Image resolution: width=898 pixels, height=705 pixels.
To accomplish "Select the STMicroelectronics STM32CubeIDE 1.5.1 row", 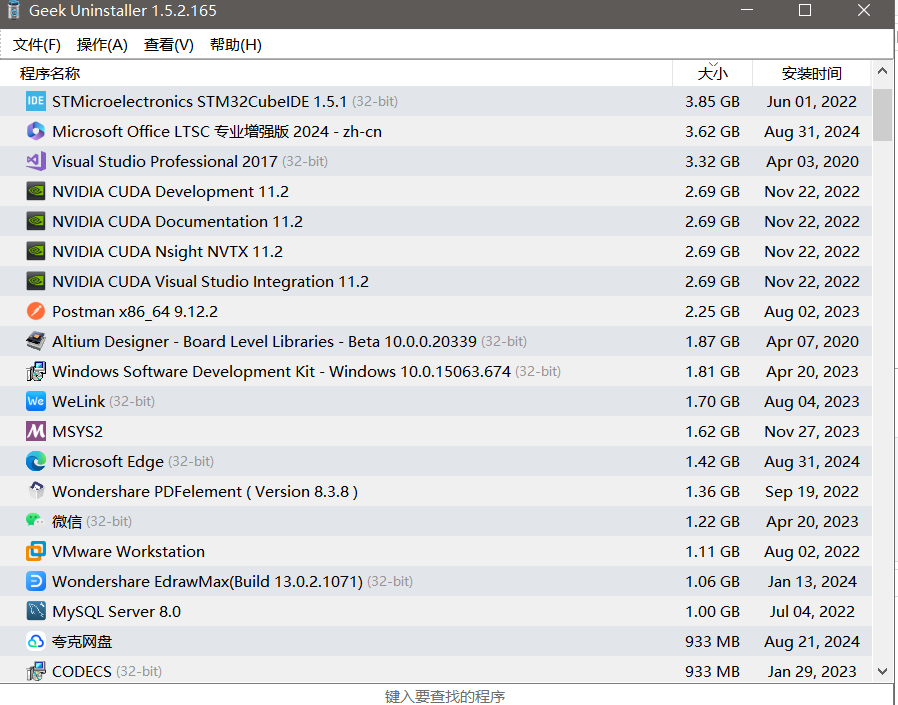I will point(436,101).
